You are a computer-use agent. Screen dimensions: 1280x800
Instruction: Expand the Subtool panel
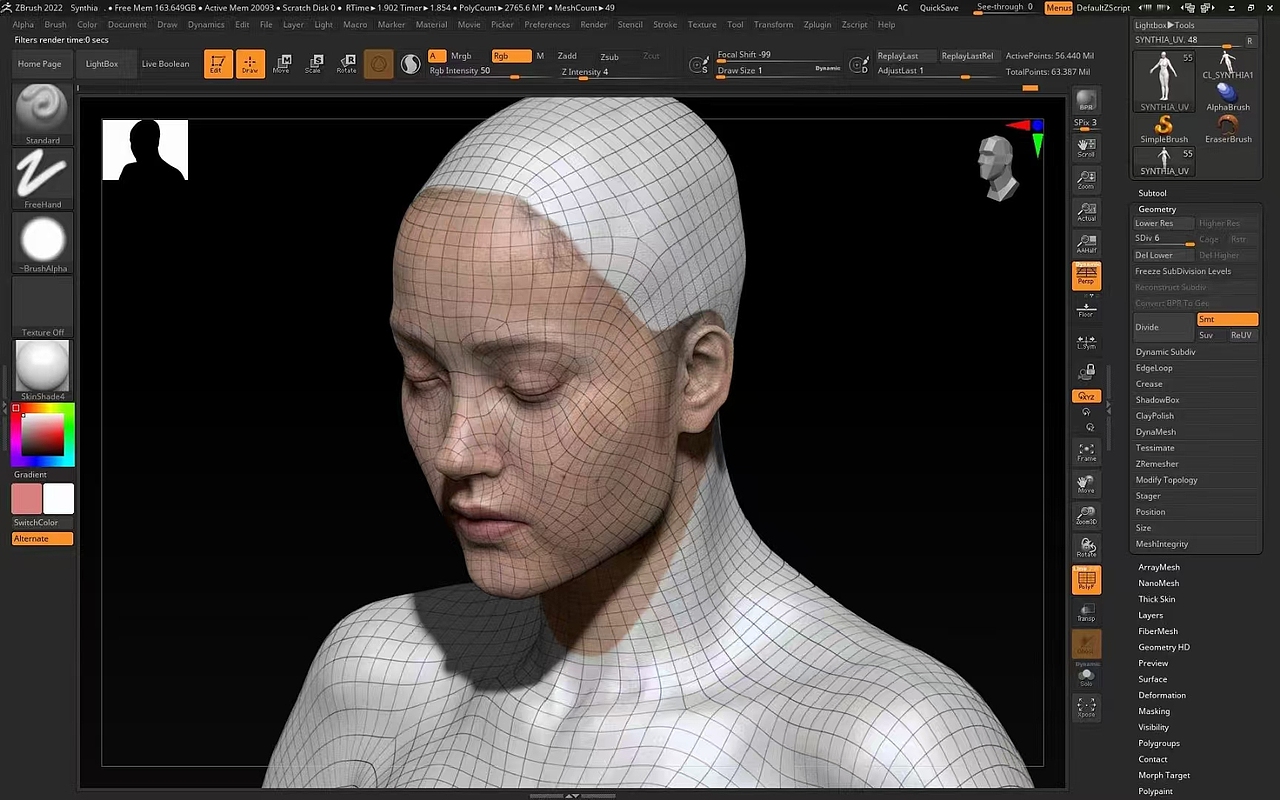tap(1152, 192)
